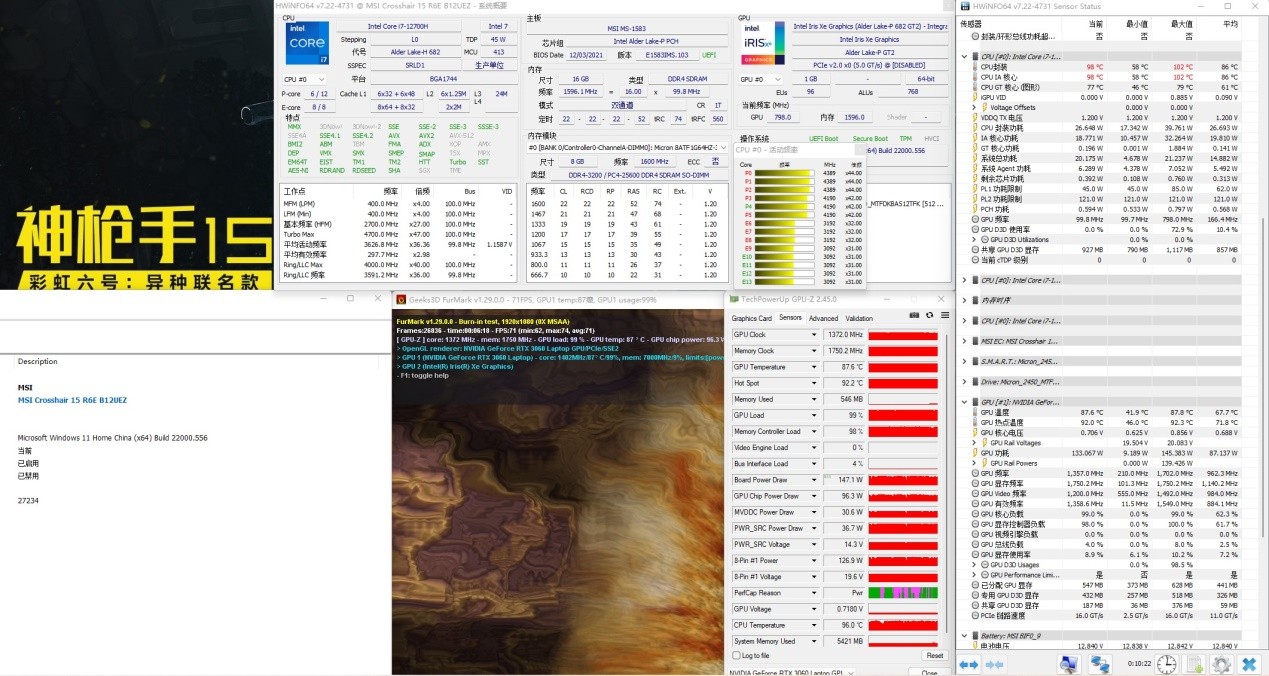
Task: Expand the GPU D3D Usages subgroup
Action: [x=975, y=565]
